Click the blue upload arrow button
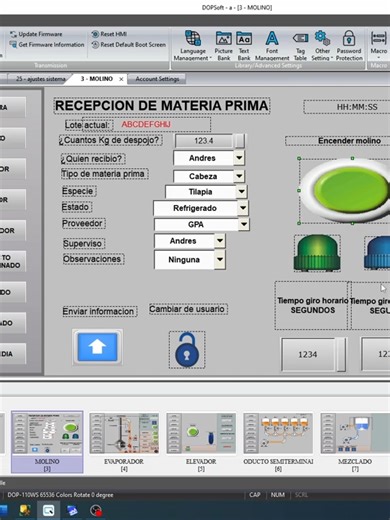The image size is (390, 520). coord(97,347)
